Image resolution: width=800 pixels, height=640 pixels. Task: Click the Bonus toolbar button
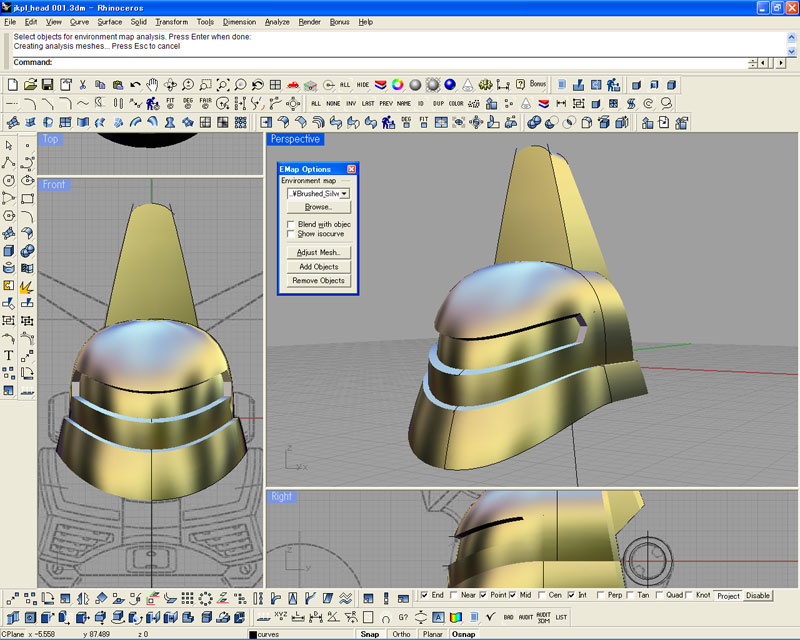coord(538,85)
